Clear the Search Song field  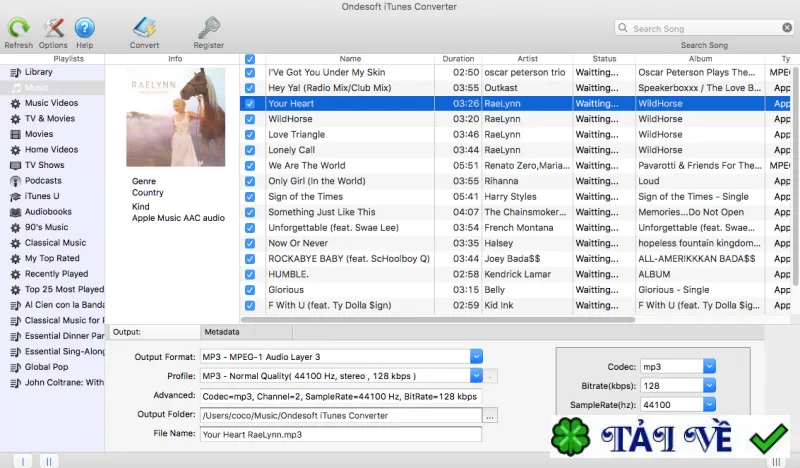click(787, 28)
